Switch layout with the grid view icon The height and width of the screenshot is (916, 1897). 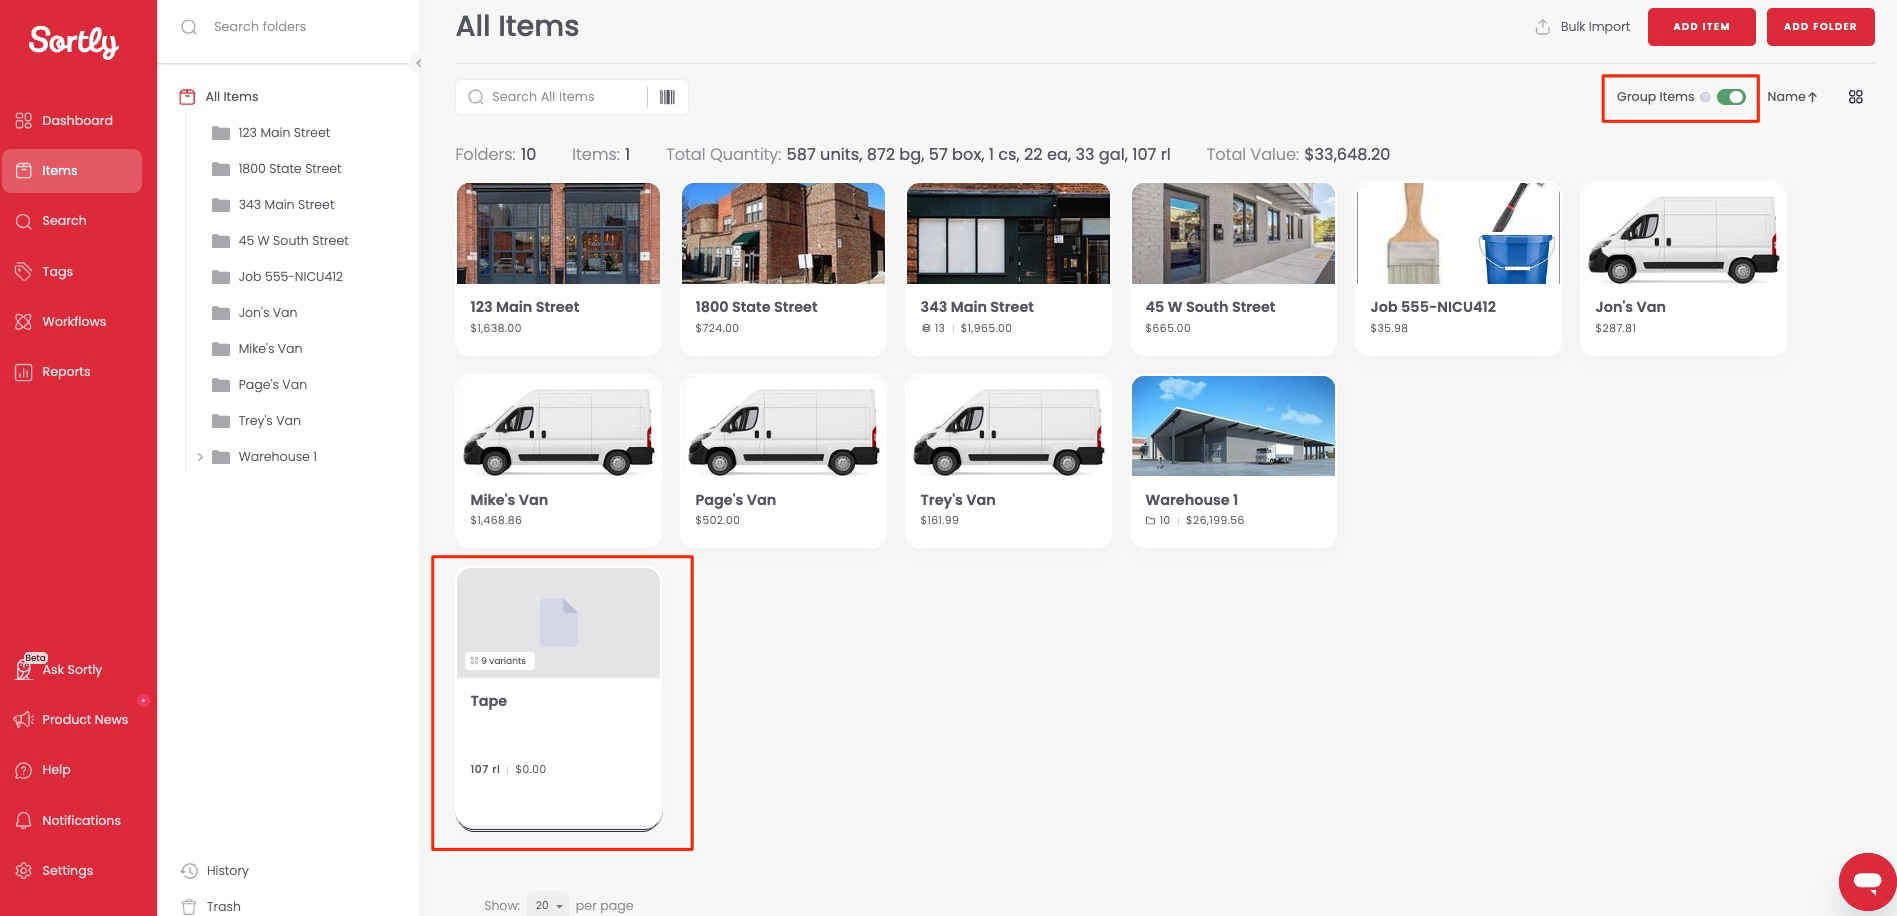(1855, 97)
